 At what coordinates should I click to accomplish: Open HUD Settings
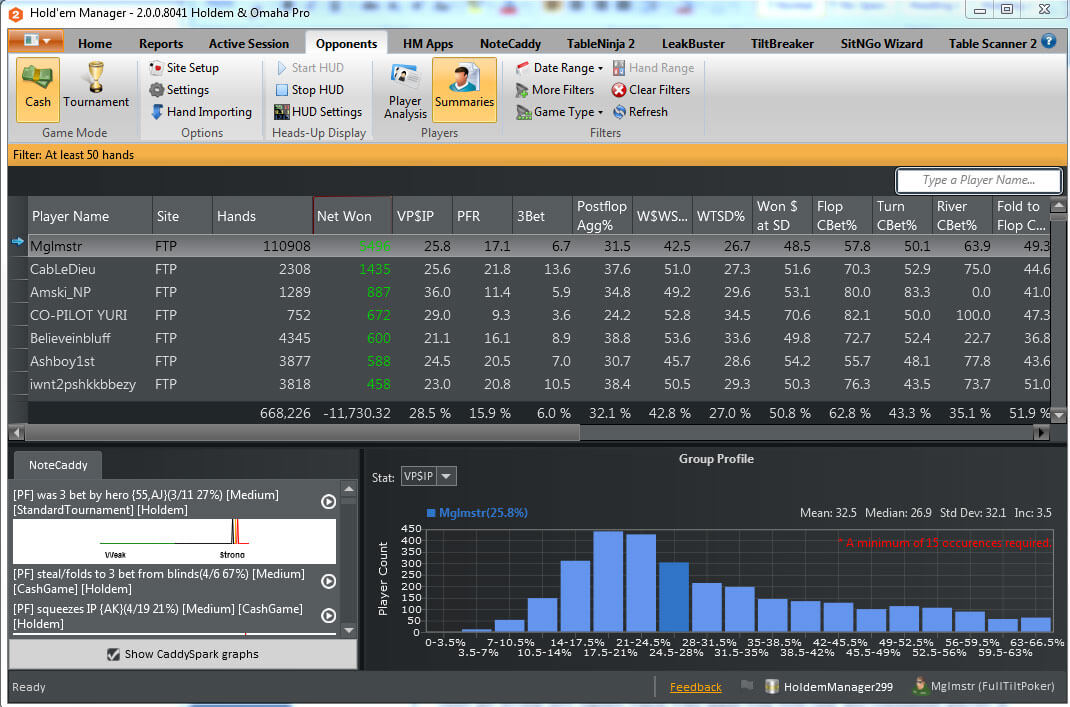tap(318, 112)
